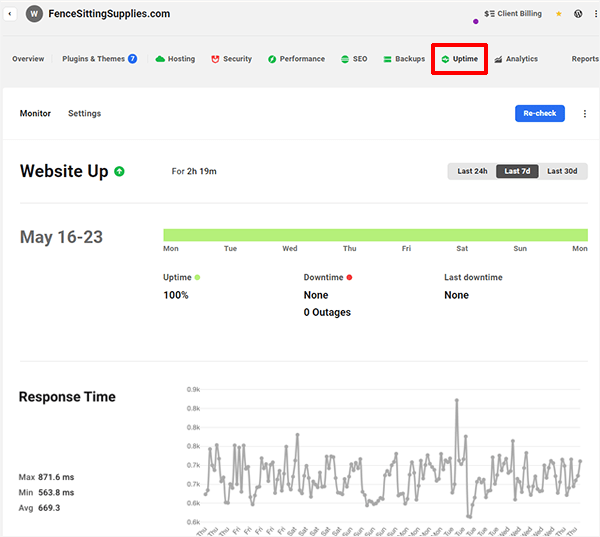Click the favorite star icon
The image size is (600, 537).
point(559,15)
